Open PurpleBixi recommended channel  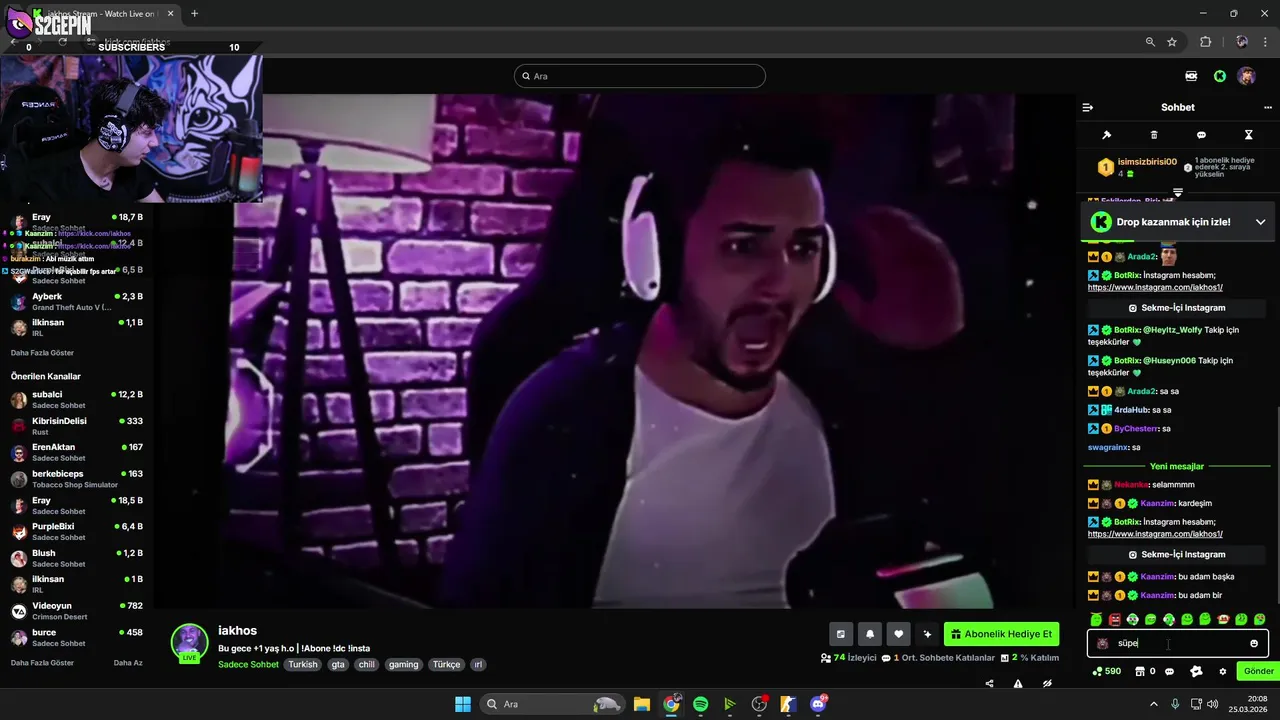point(77,531)
